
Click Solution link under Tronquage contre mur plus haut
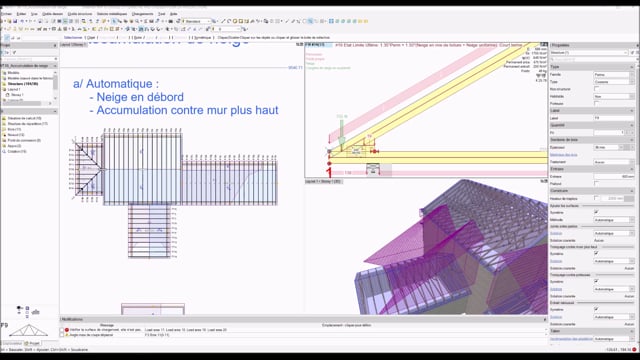click(x=556, y=261)
